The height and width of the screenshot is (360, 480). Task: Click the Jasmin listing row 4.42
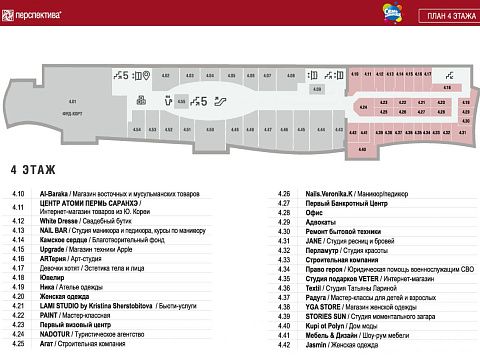pos(372,345)
